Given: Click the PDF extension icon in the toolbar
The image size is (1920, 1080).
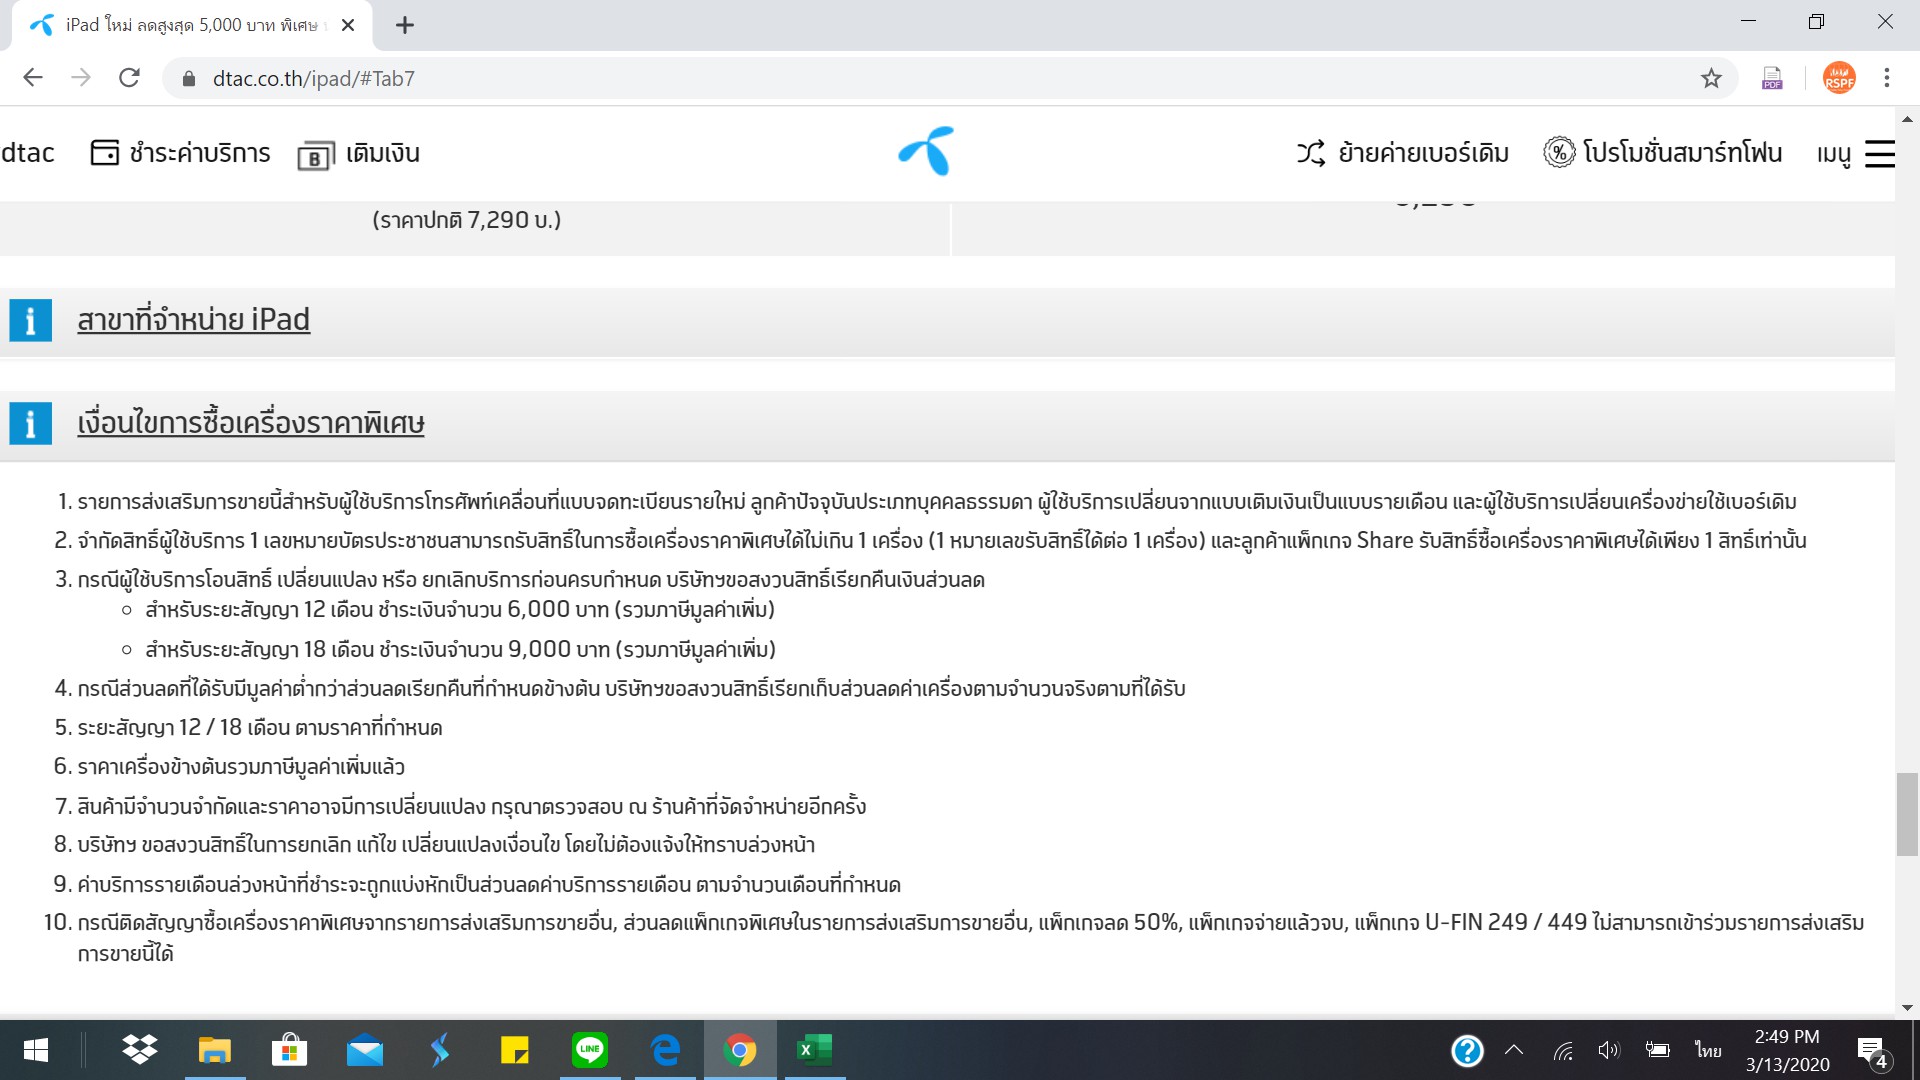Looking at the screenshot, I should (x=1772, y=78).
